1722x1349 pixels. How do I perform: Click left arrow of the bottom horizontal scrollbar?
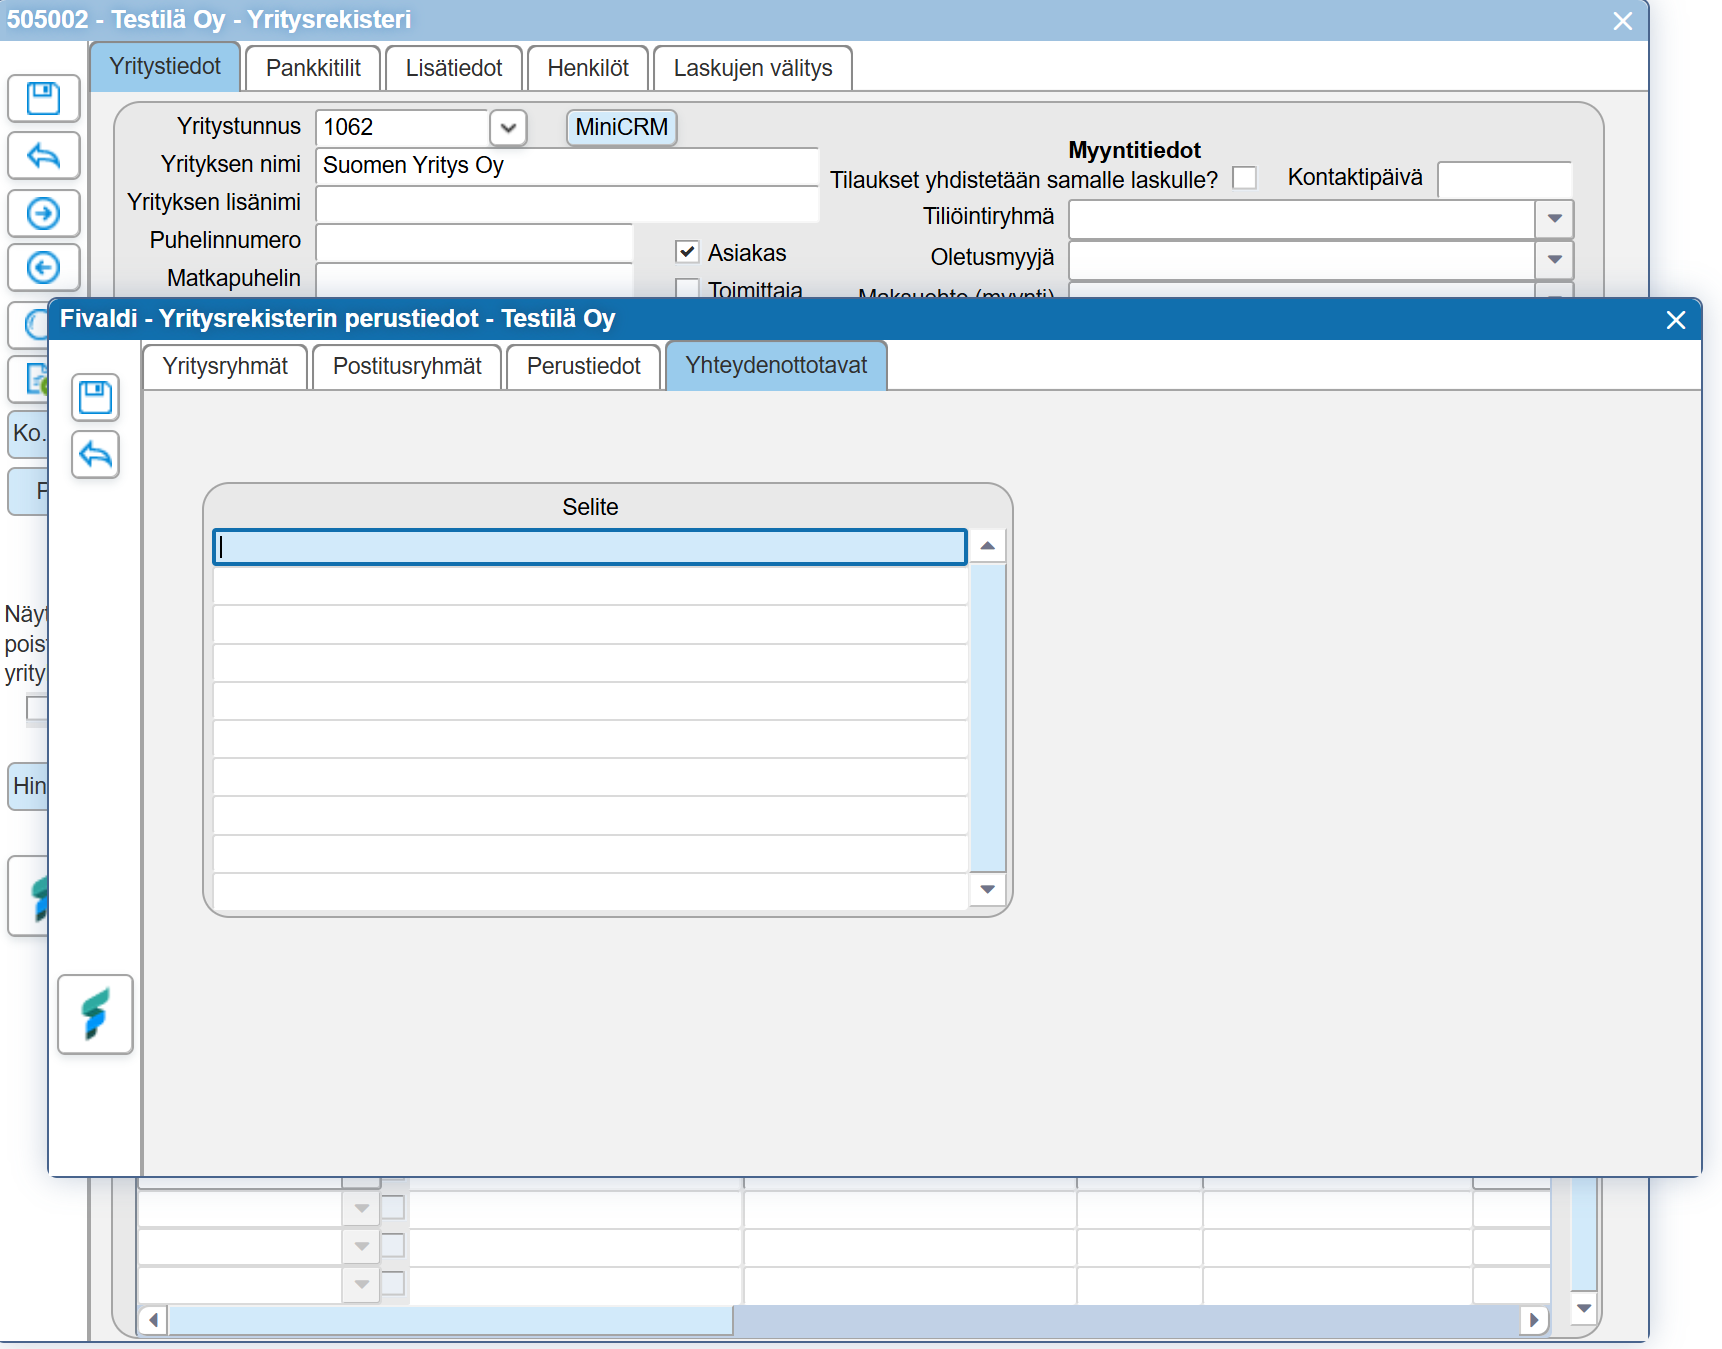point(153,1320)
